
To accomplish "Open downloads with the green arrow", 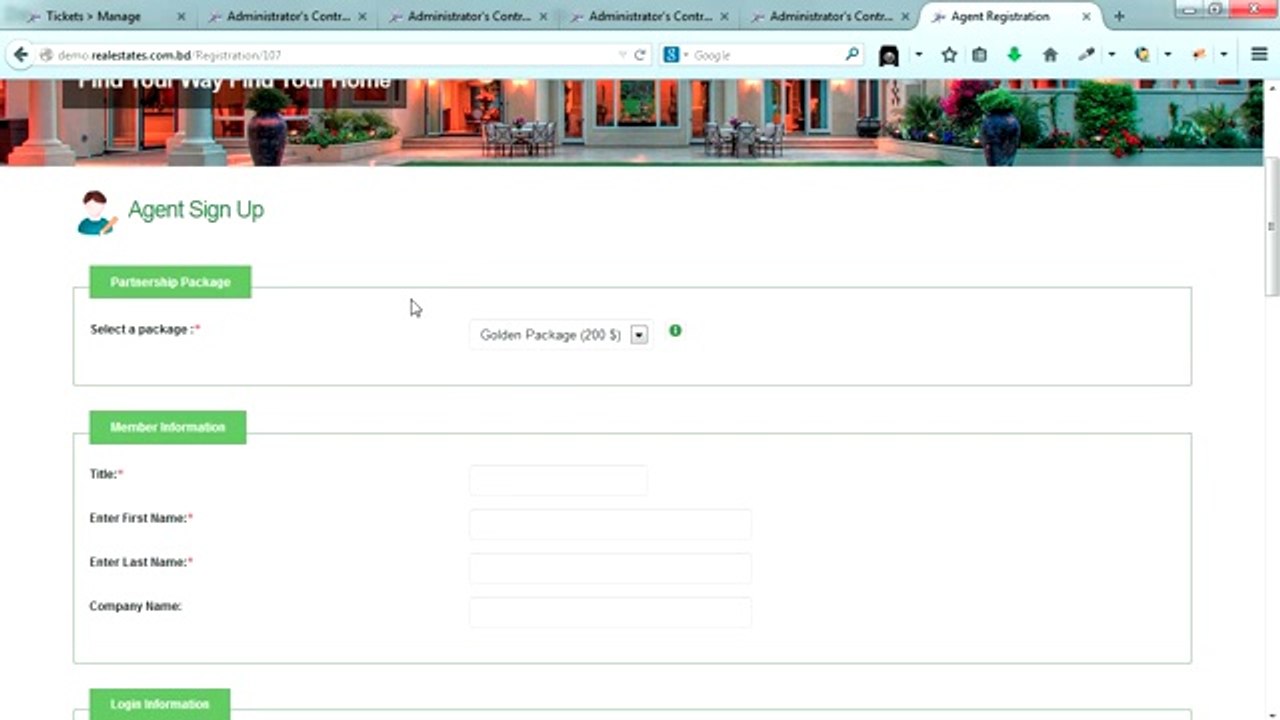I will (x=1014, y=55).
